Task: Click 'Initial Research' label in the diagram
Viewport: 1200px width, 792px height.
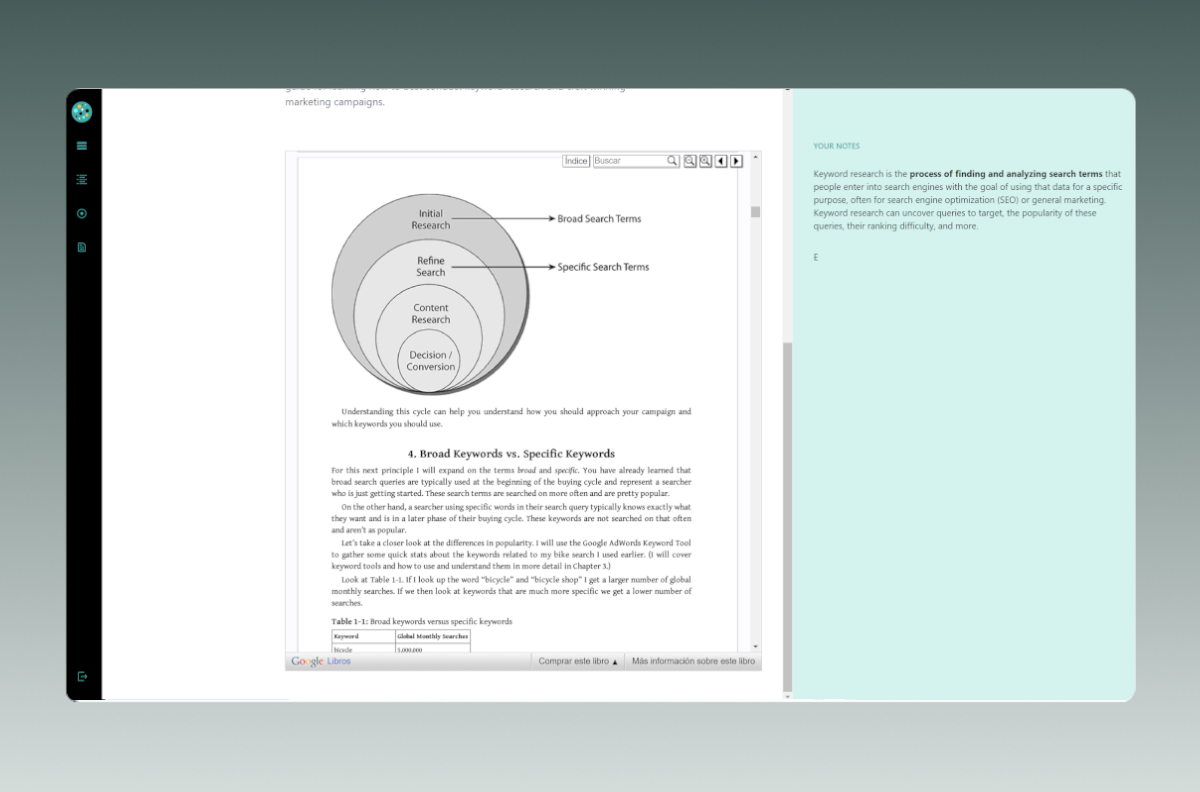Action: (x=431, y=219)
